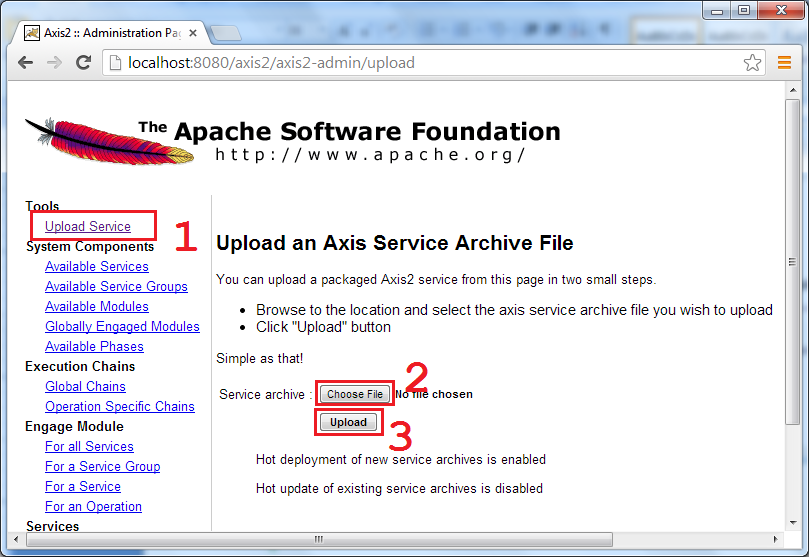Open the For a Service link
Image resolution: width=809 pixels, height=557 pixels.
click(83, 487)
